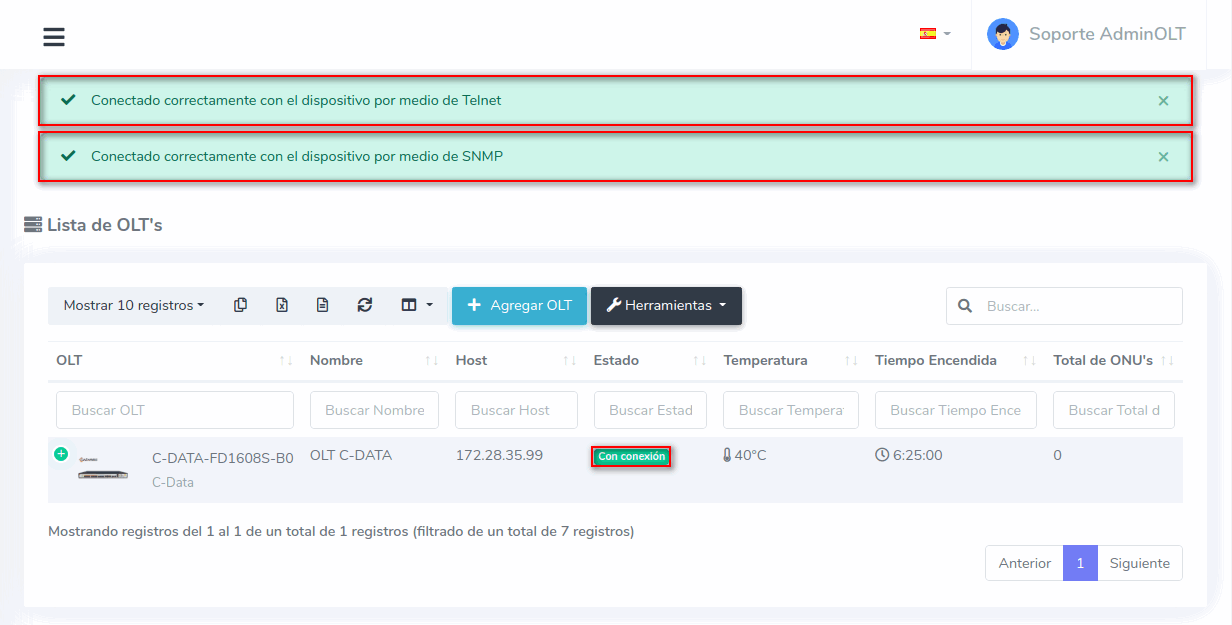
Task: Open the hamburger sidebar menu
Action: click(54, 37)
